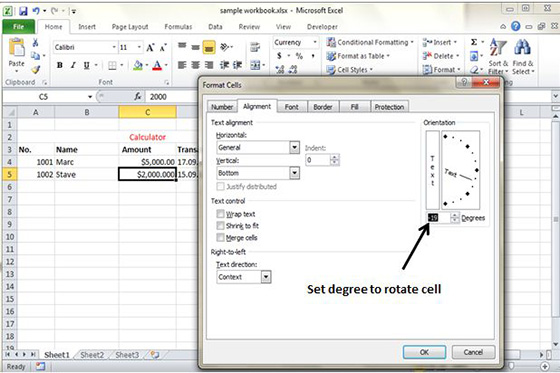Image resolution: width=560 pixels, height=373 pixels.
Task: Click the Format Painter brush icon
Action: [35, 69]
